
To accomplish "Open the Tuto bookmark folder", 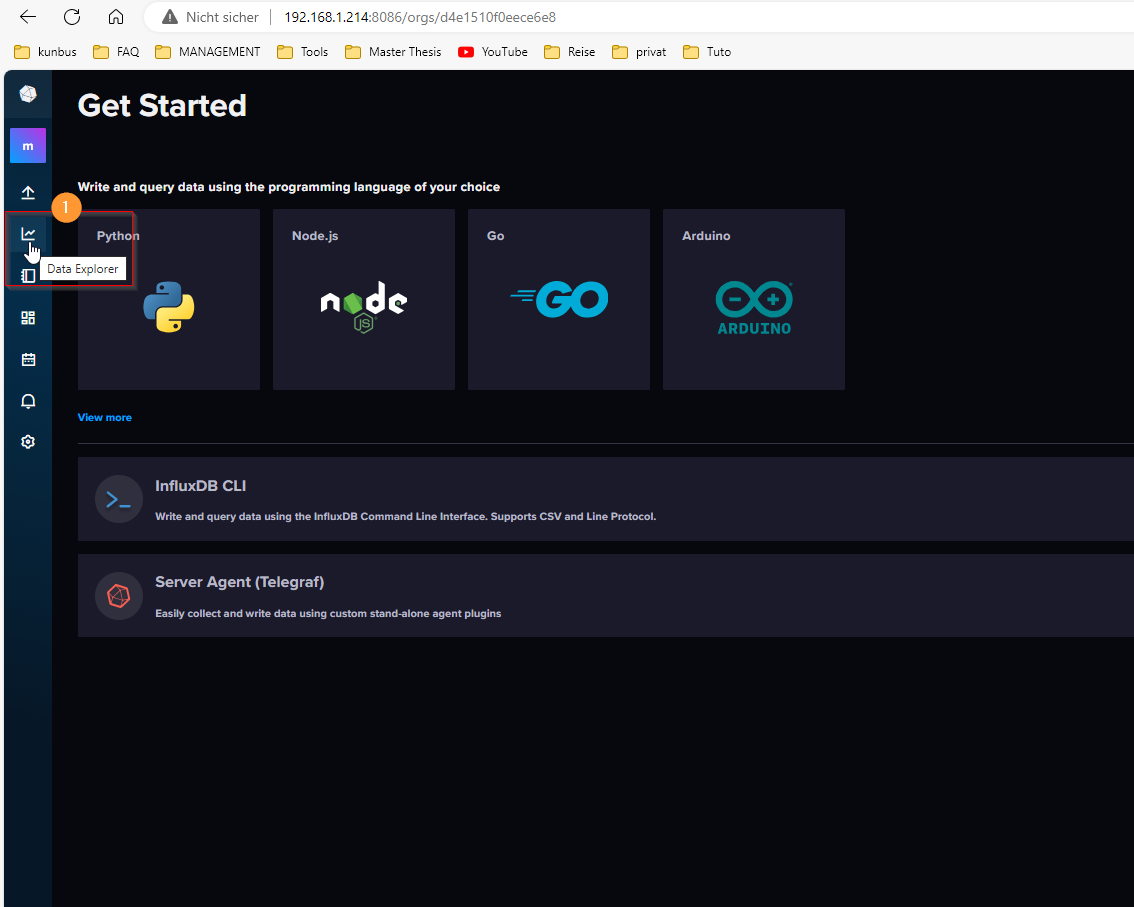I will 707,52.
